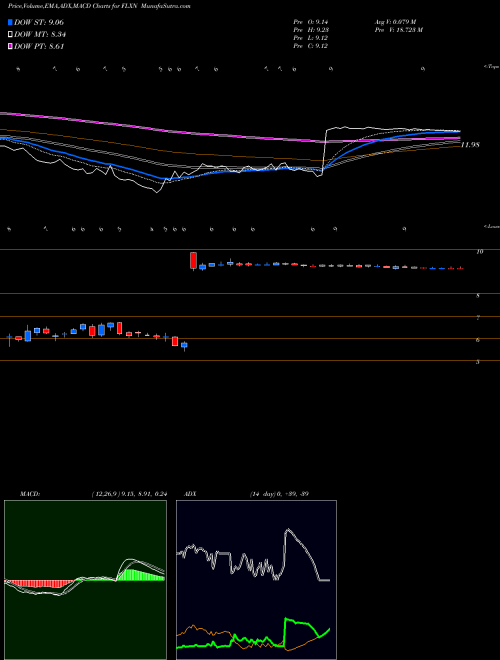Image resolution: width=500 pixels, height=660 pixels.
Task: Click the '<-Tops' row label
Action: [491, 67]
